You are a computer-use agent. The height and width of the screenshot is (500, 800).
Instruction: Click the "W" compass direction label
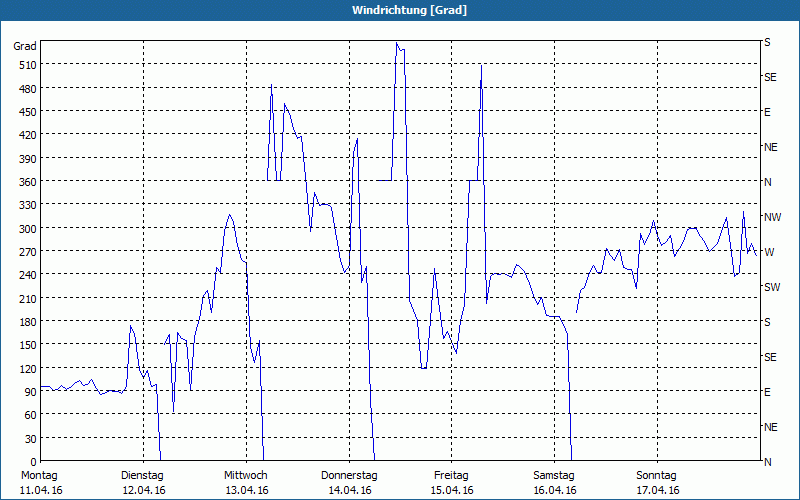769,252
